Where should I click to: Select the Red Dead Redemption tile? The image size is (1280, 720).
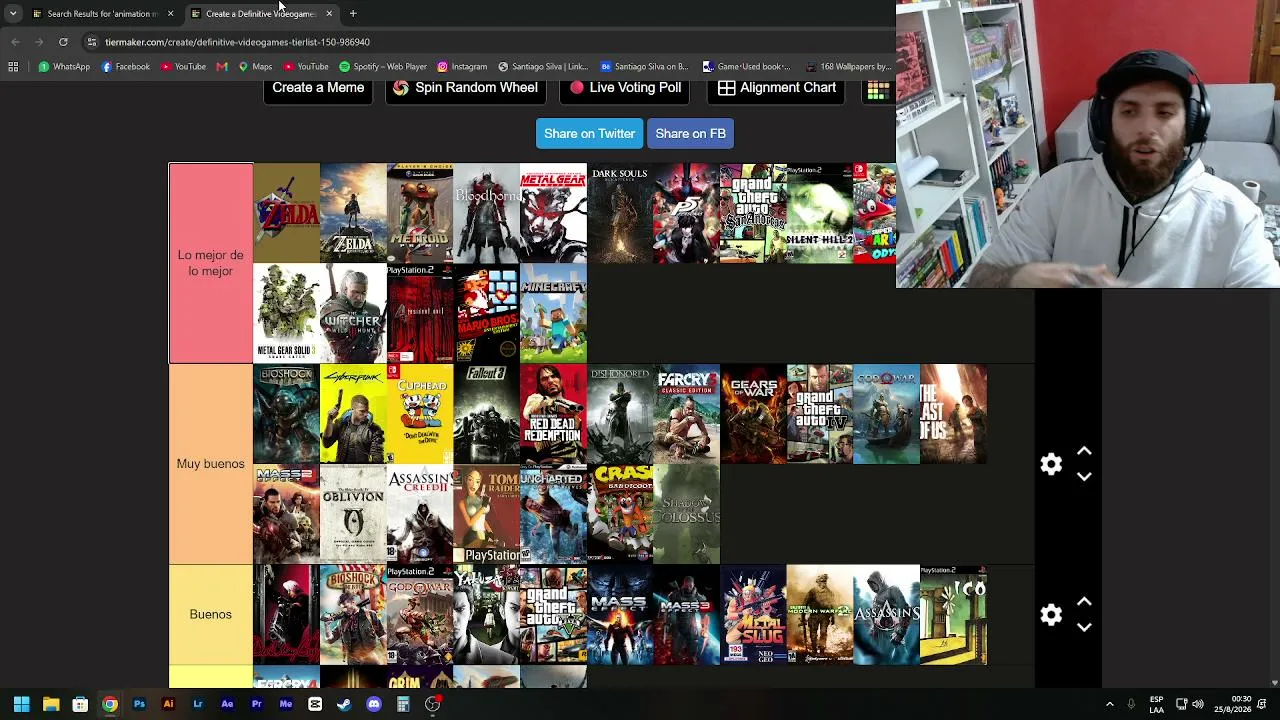(x=553, y=414)
